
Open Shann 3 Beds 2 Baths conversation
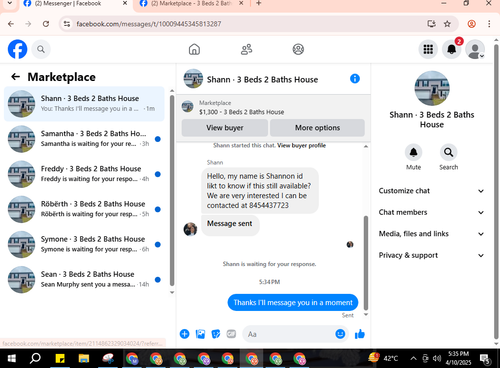tap(84, 104)
